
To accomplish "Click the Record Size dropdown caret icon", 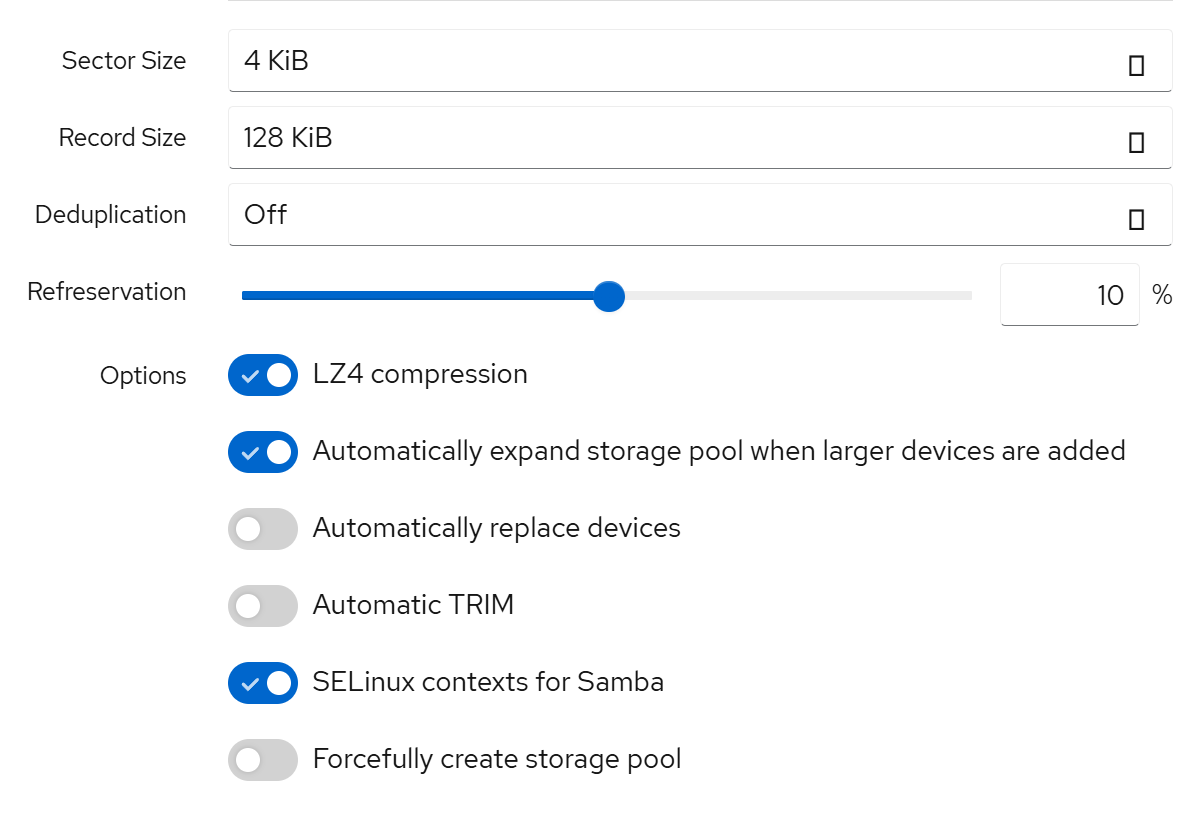I will [x=1136, y=143].
